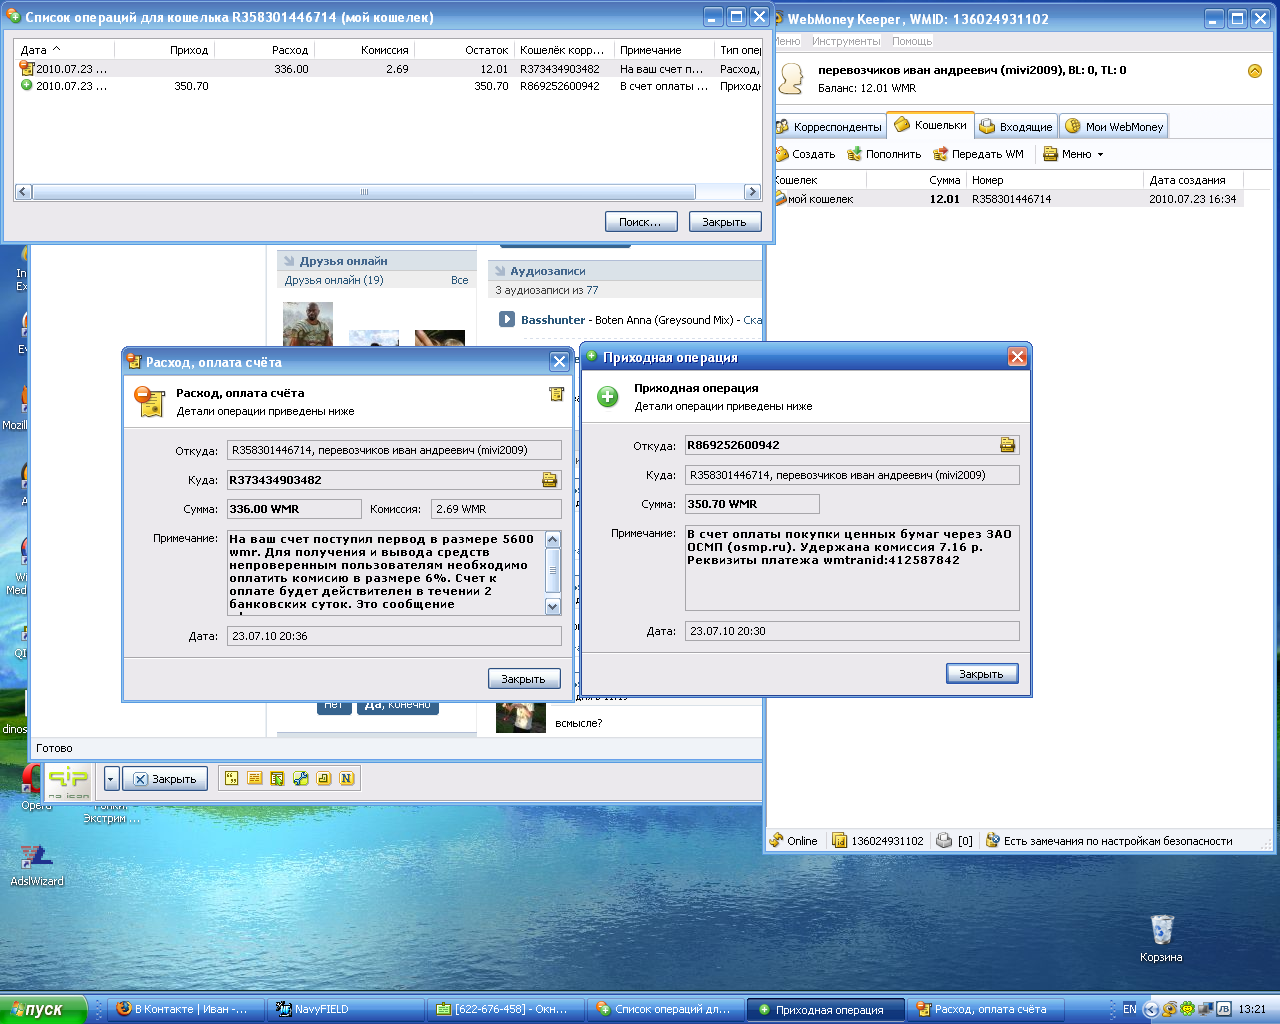Image resolution: width=1280 pixels, height=1024 pixels.
Task: Click the Basshunter artist link
Action: (553, 320)
